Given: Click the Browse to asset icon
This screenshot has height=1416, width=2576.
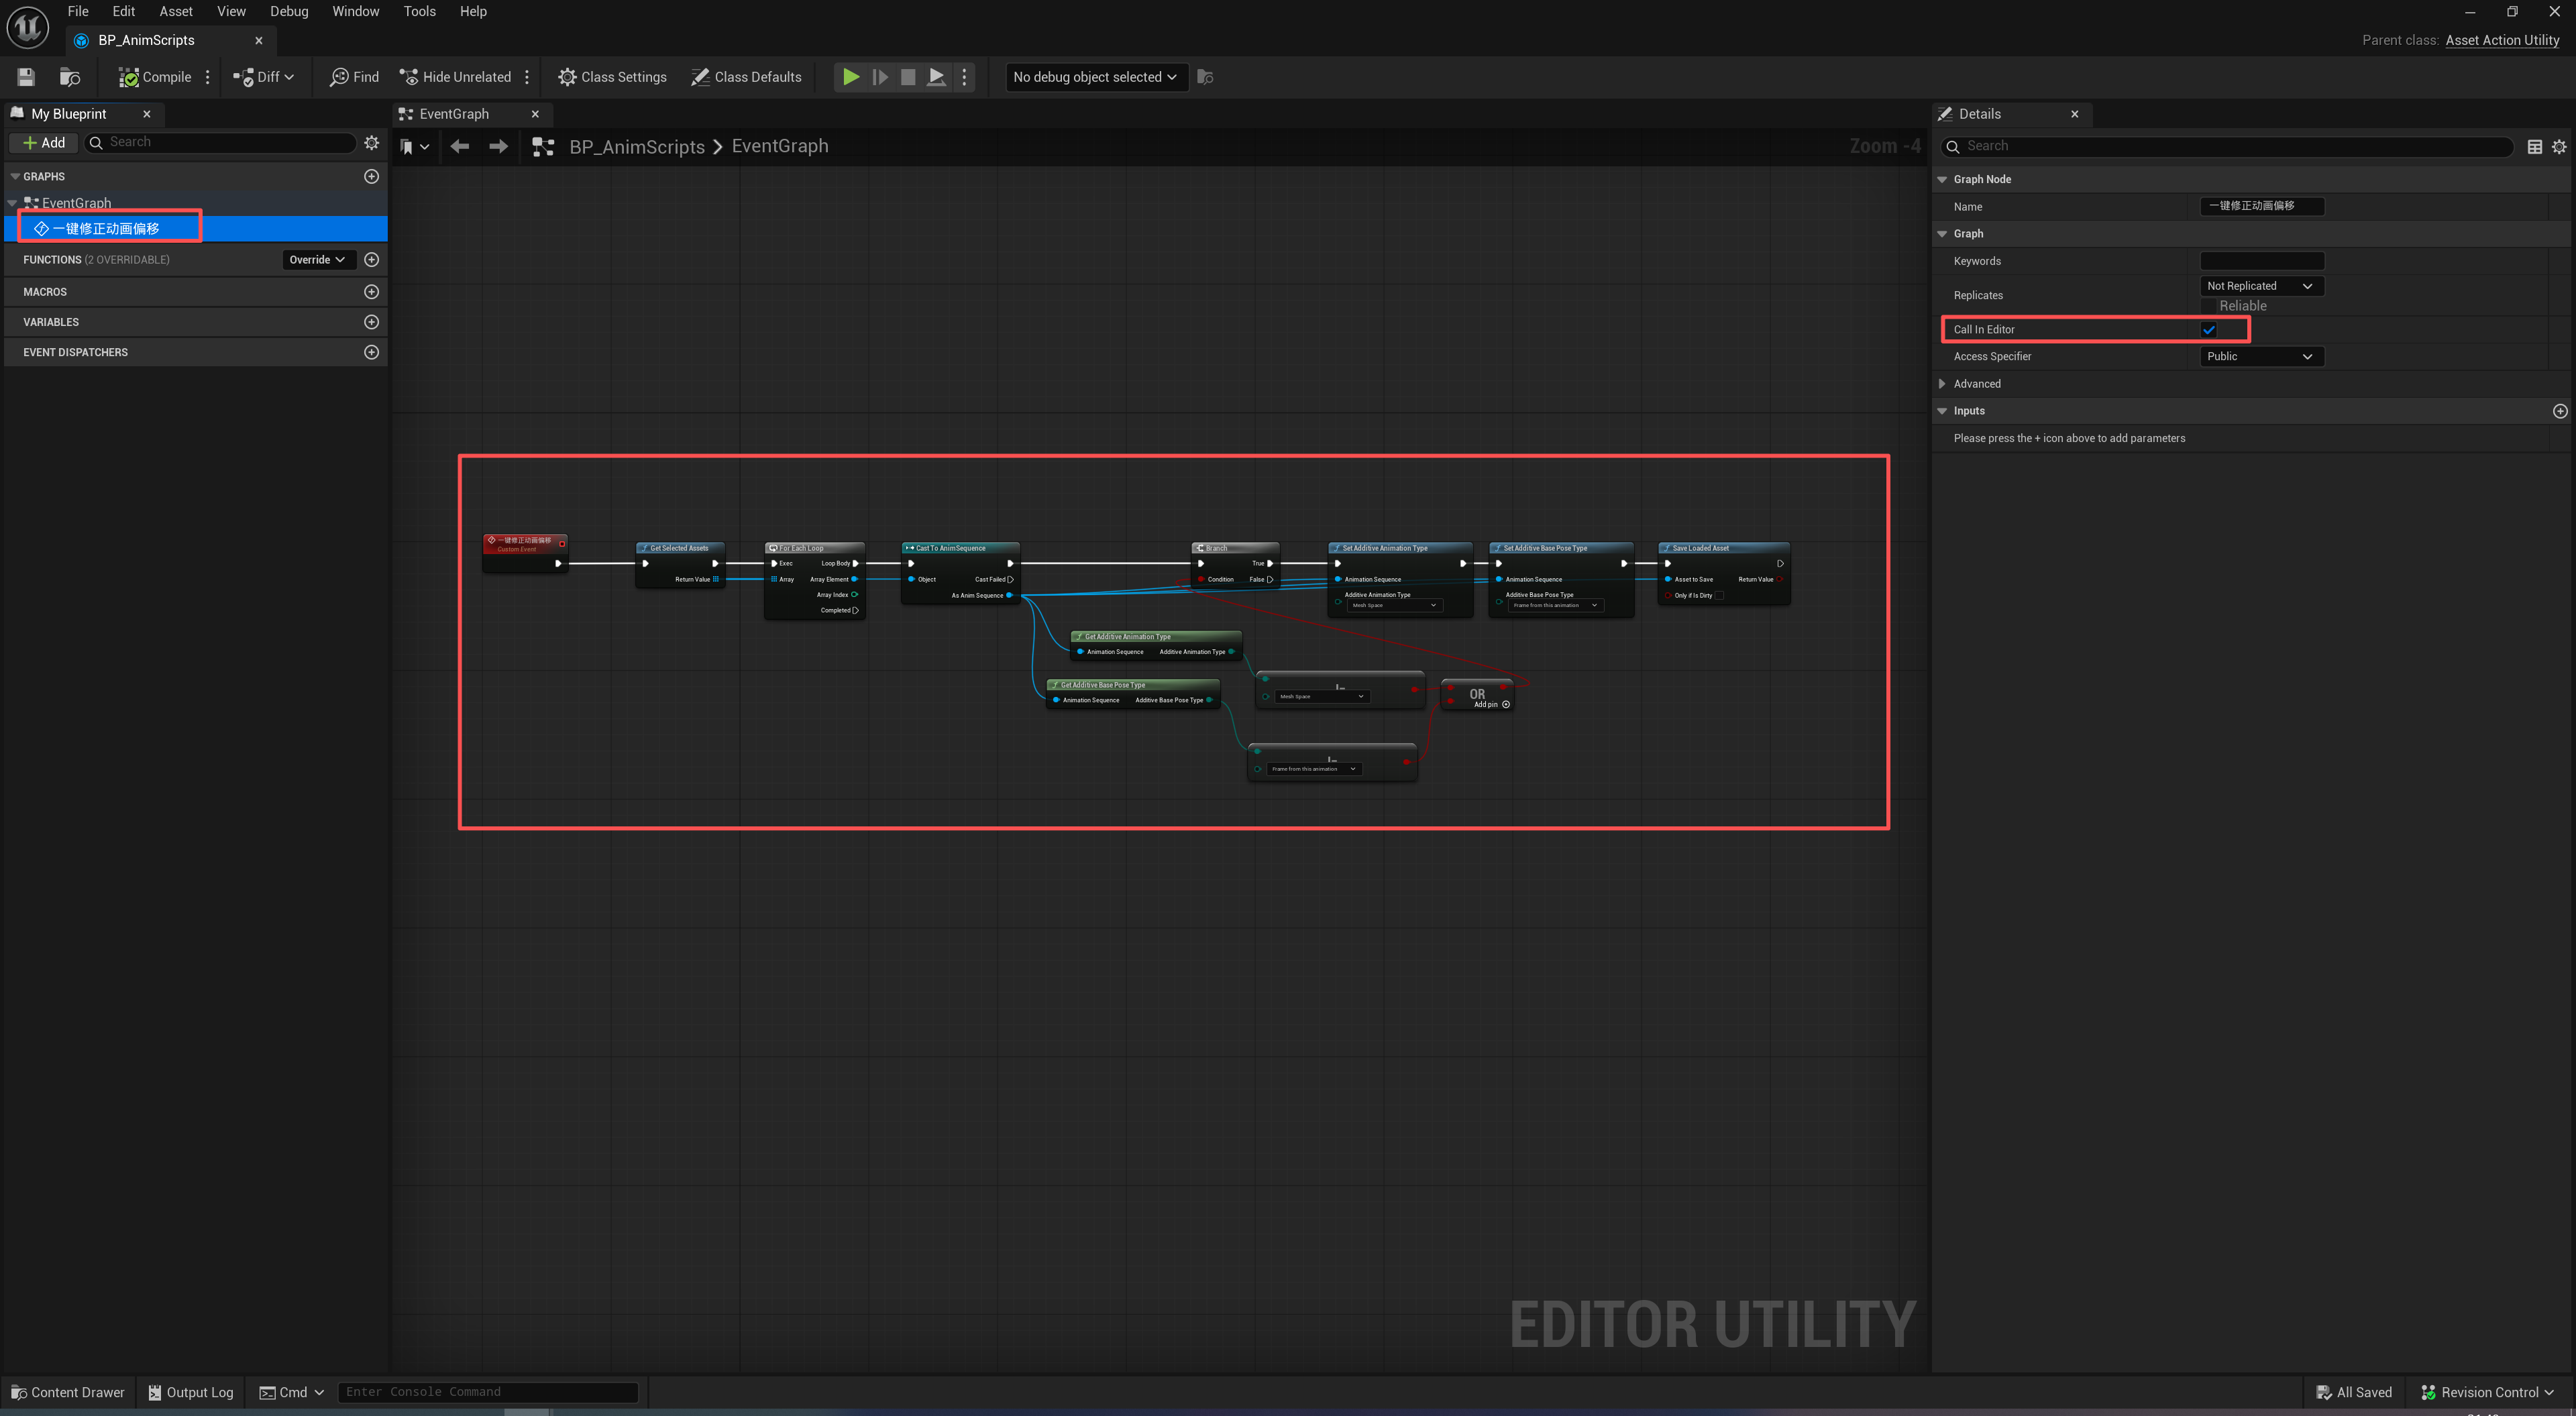Looking at the screenshot, I should point(69,77).
